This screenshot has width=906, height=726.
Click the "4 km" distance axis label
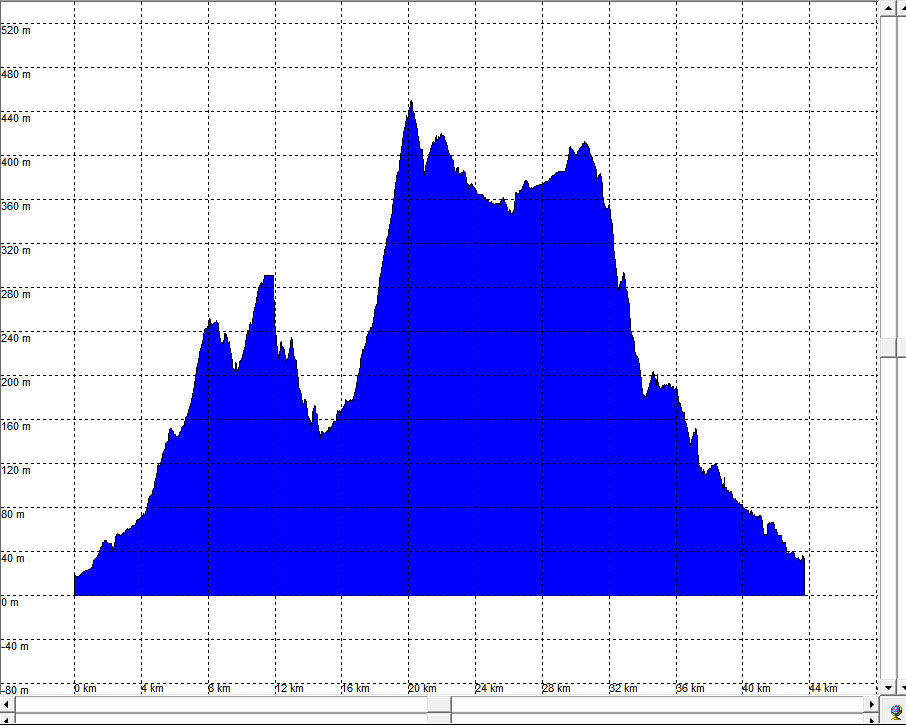(x=153, y=688)
